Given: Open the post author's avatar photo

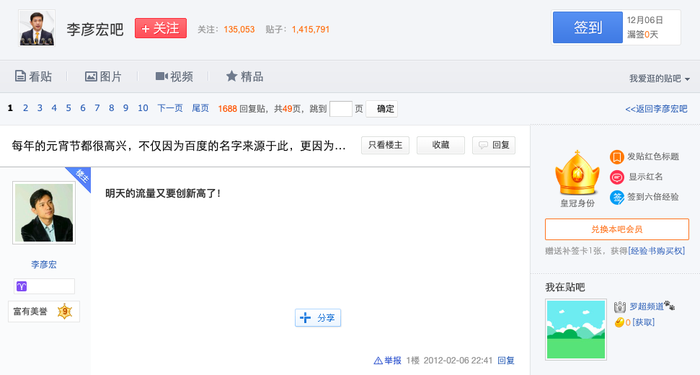Looking at the screenshot, I should pos(44,213).
